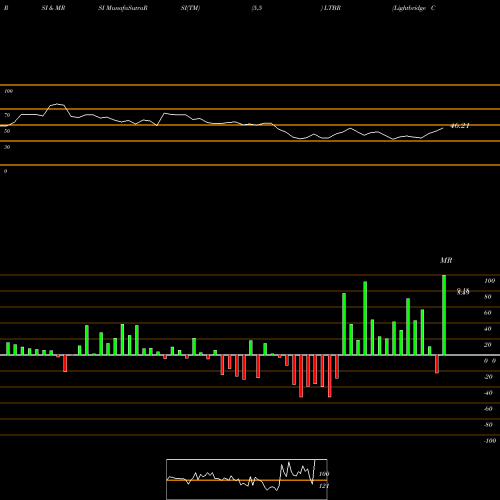Select the "-40" axis label on MR chart
This screenshot has width=500, height=500.
click(488, 393)
